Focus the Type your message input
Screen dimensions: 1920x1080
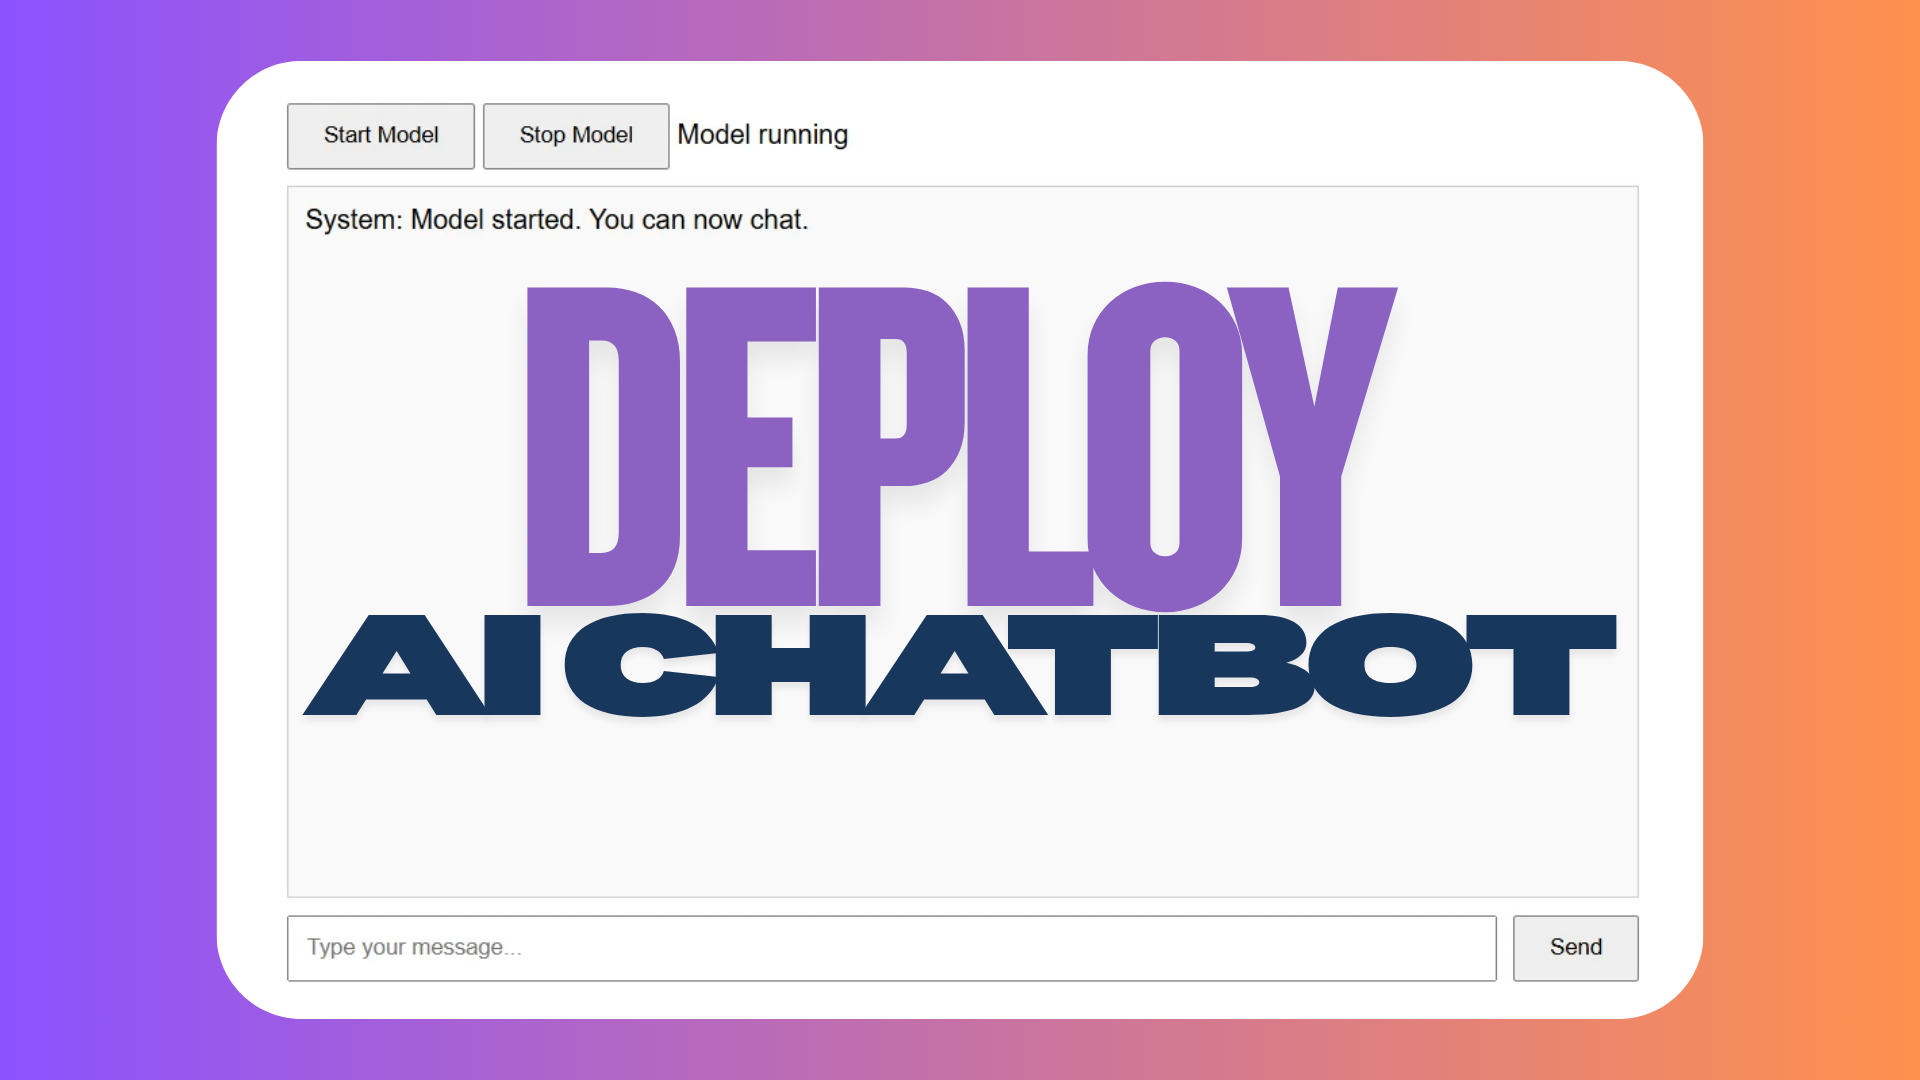[x=890, y=947]
